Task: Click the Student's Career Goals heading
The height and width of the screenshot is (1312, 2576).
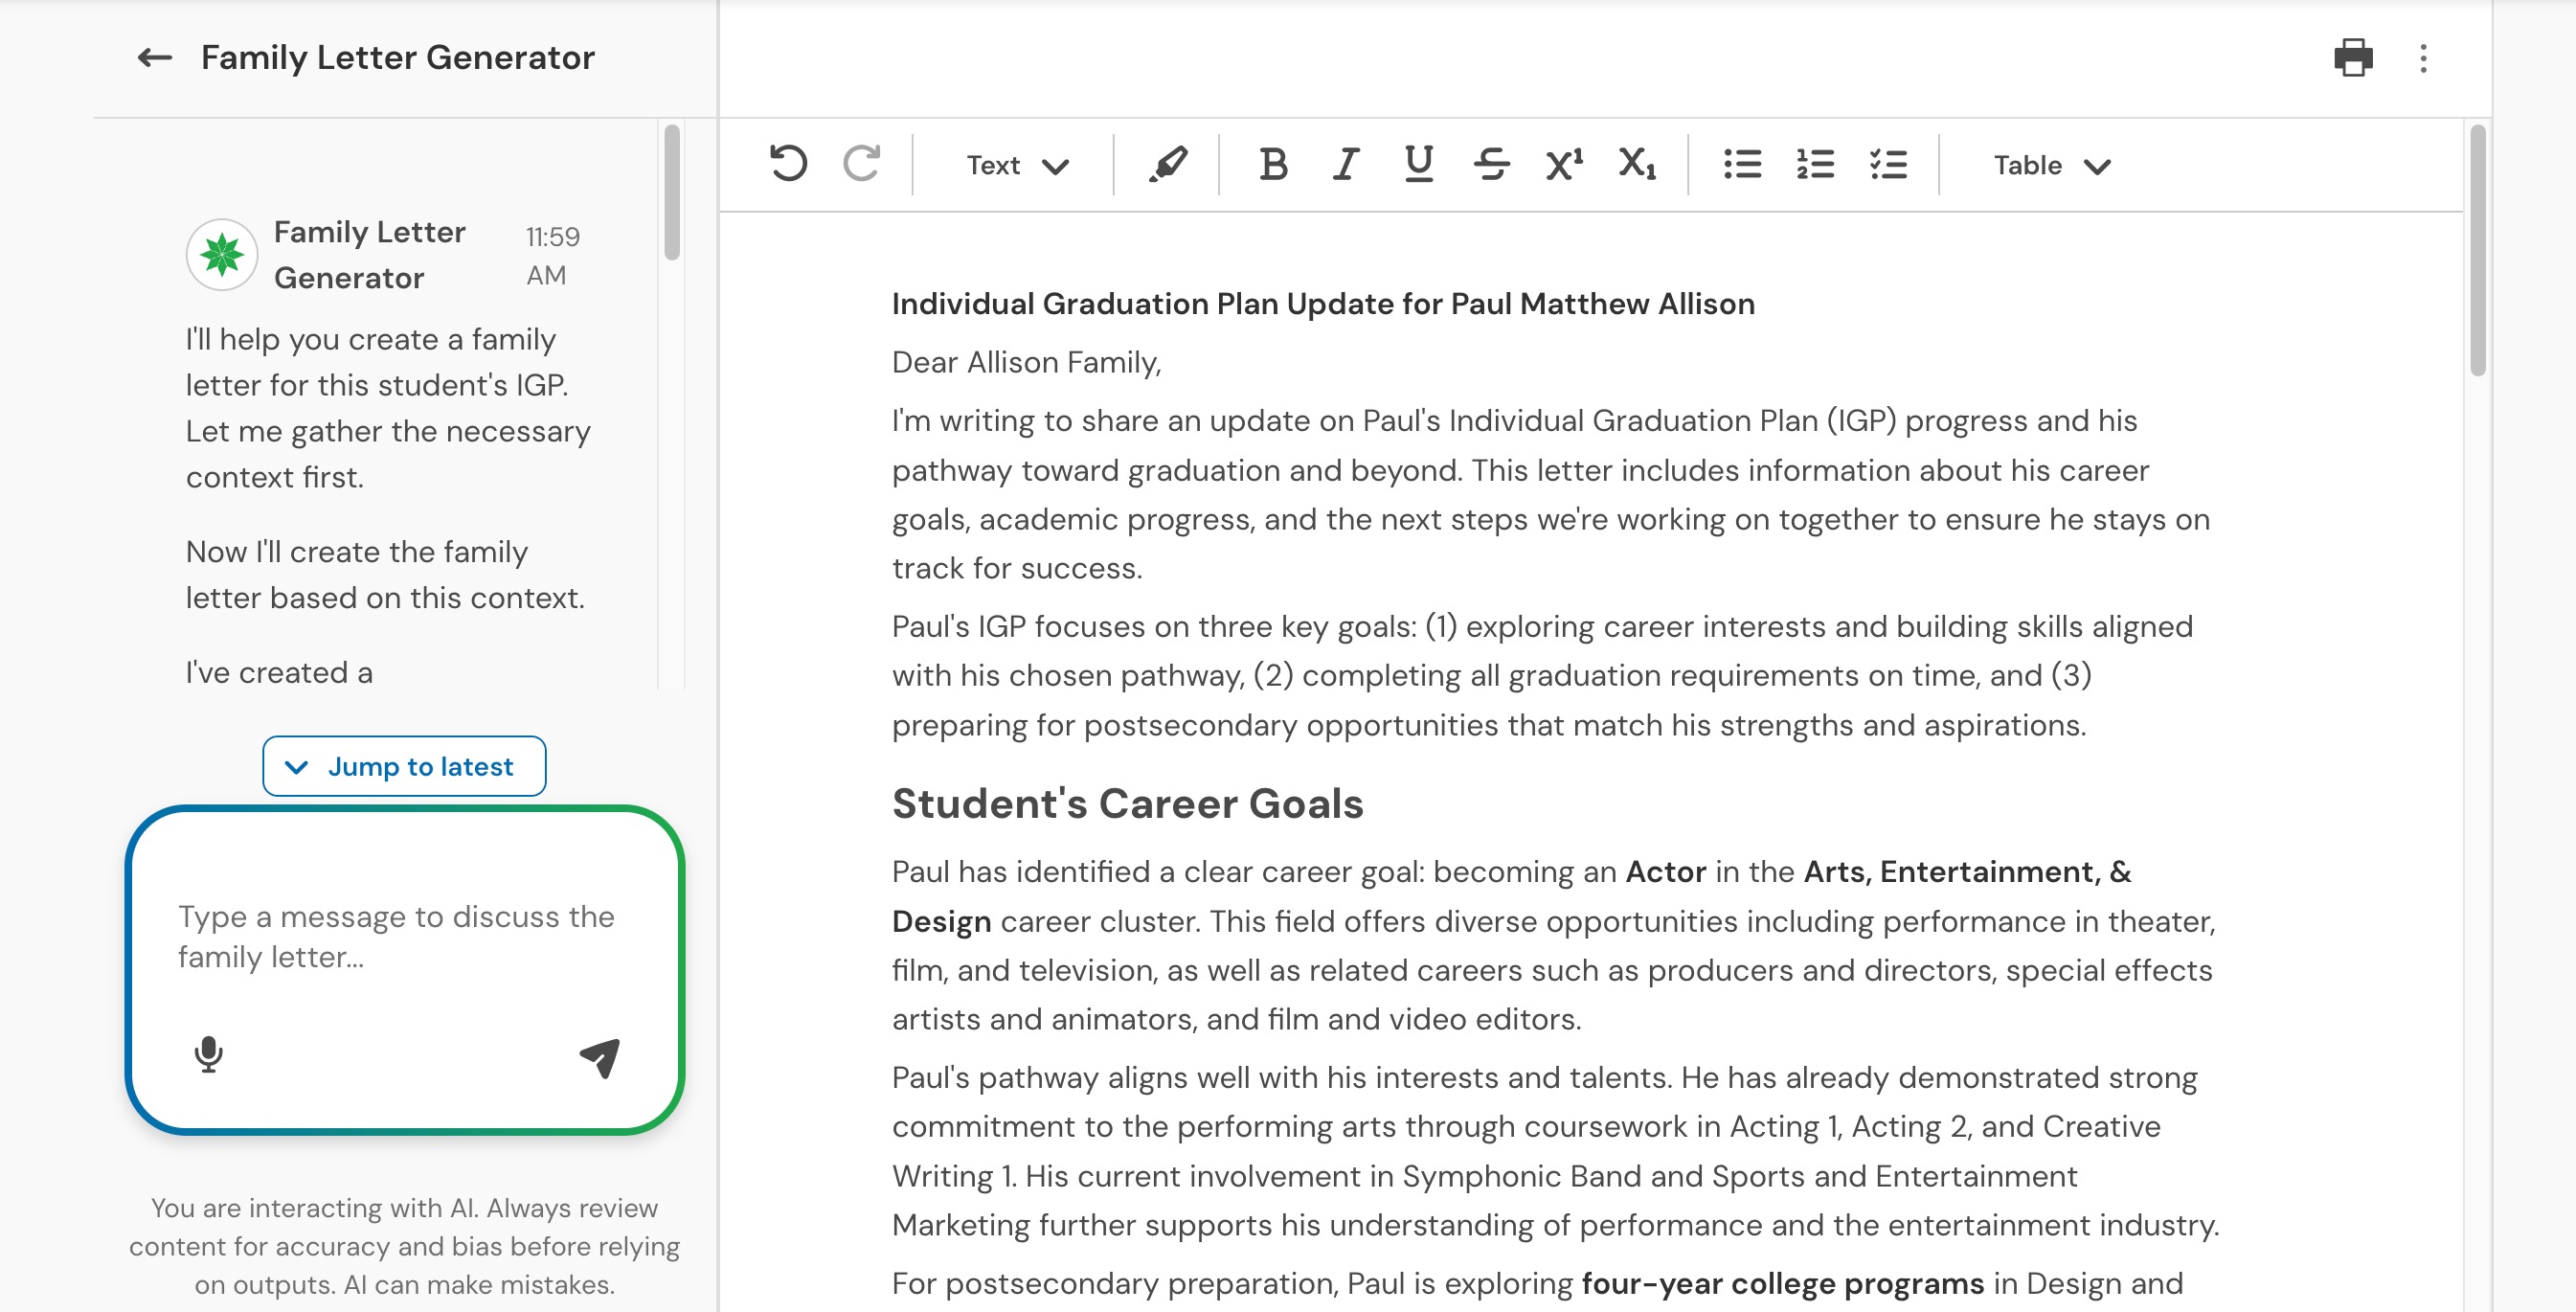Action: (1127, 803)
